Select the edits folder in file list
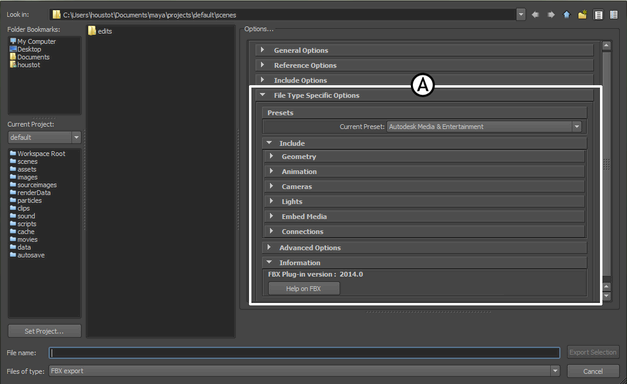The width and height of the screenshot is (627, 384). tap(100, 31)
